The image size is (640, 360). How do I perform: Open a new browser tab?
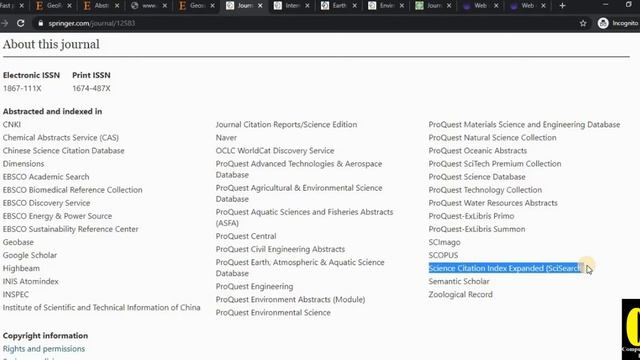(x=562, y=6)
